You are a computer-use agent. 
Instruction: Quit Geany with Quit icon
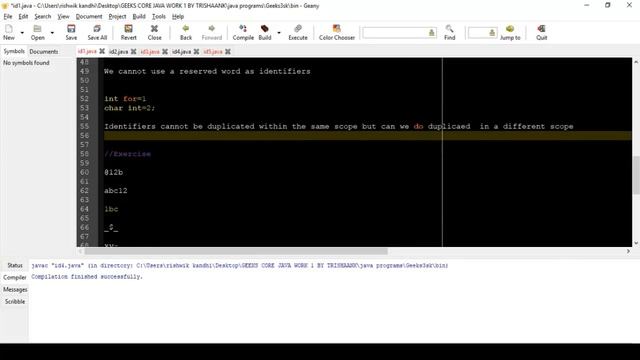click(542, 32)
